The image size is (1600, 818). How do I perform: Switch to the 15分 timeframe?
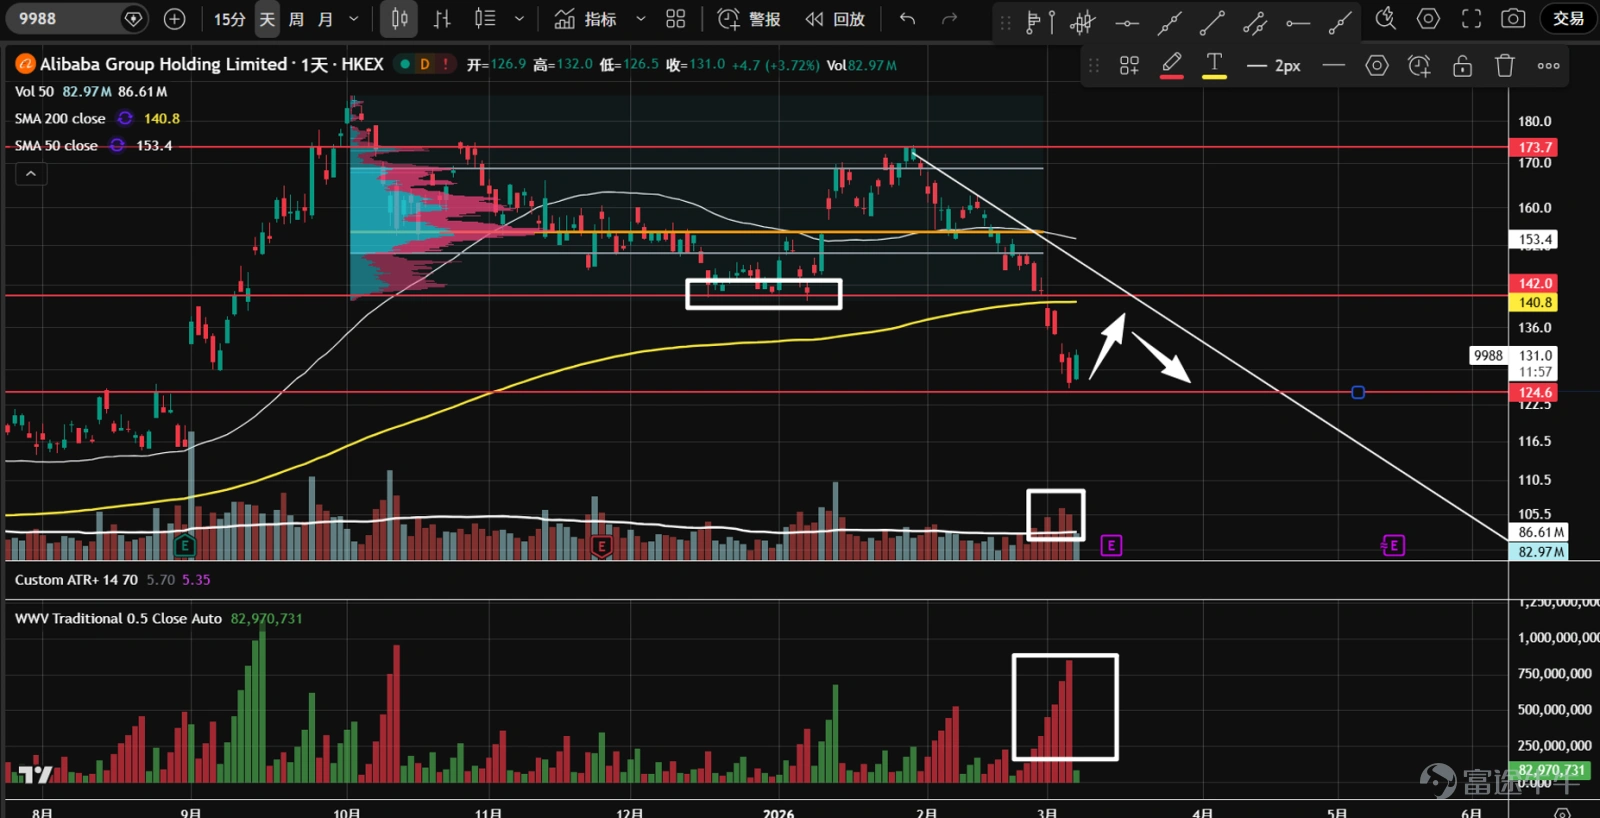pyautogui.click(x=229, y=19)
